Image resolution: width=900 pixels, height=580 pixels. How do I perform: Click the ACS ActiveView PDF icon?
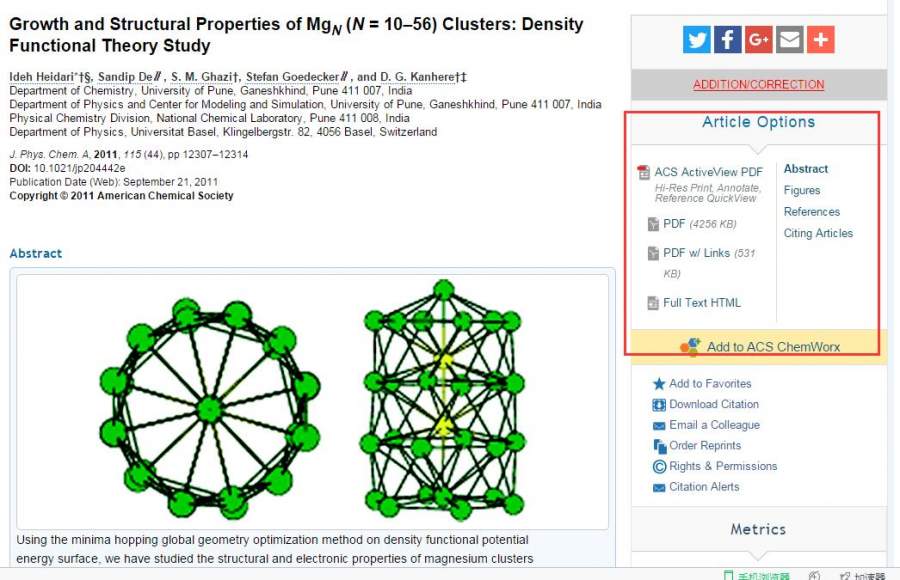644,173
